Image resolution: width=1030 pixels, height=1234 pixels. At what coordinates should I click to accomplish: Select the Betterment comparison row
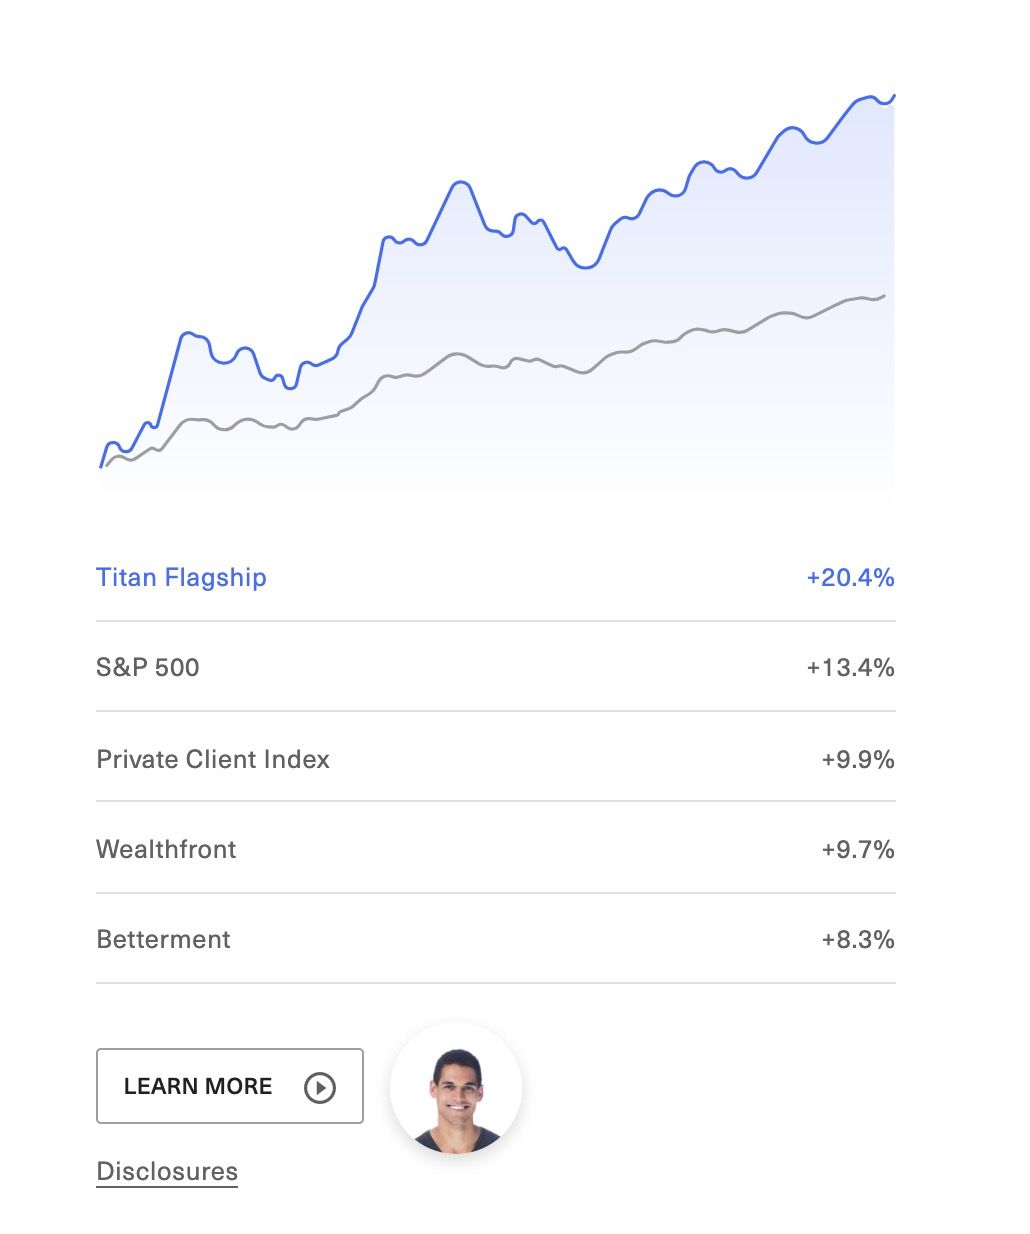[495, 939]
